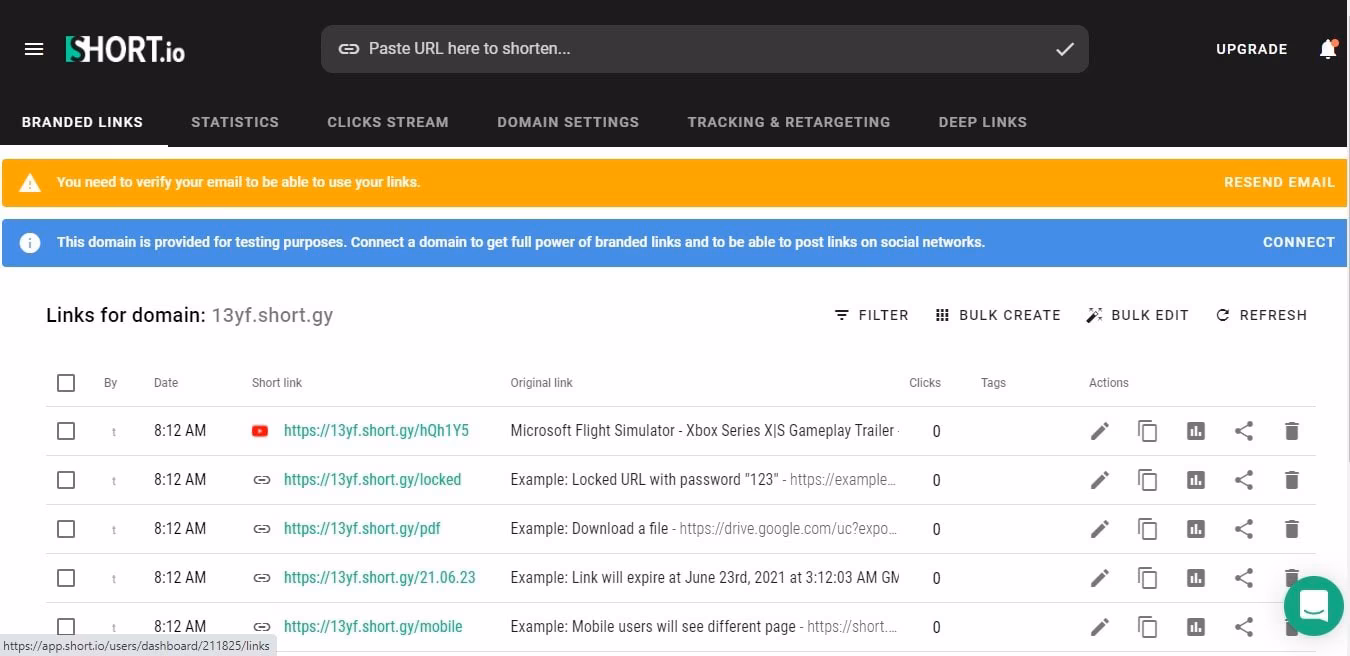This screenshot has height=656, width=1350.
Task: Switch to the Statistics tab
Action: click(x=235, y=122)
